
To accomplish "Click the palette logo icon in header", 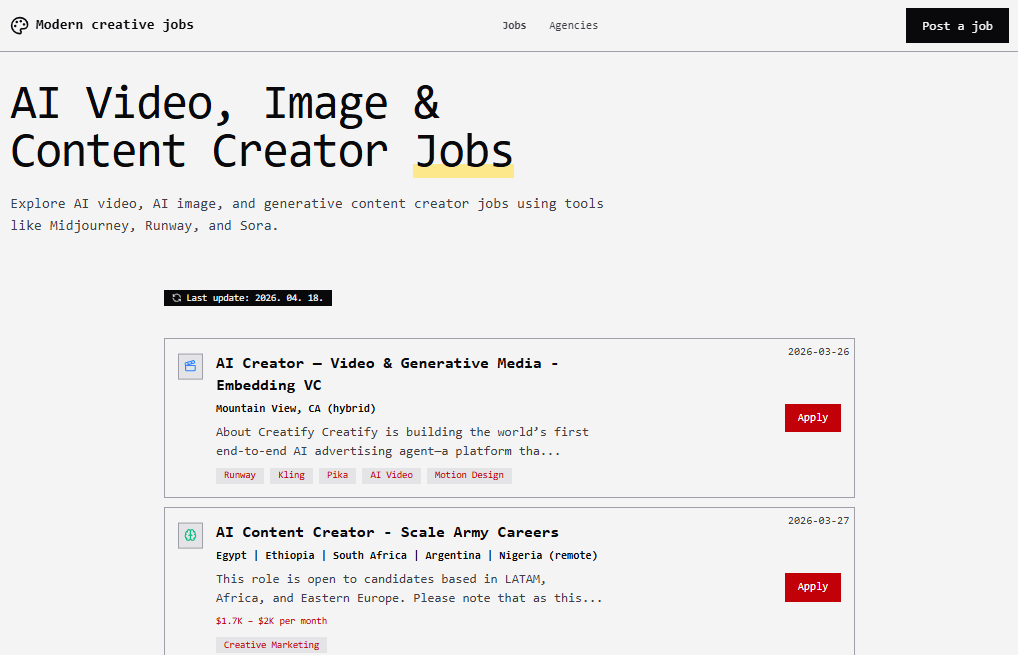I will tap(20, 26).
